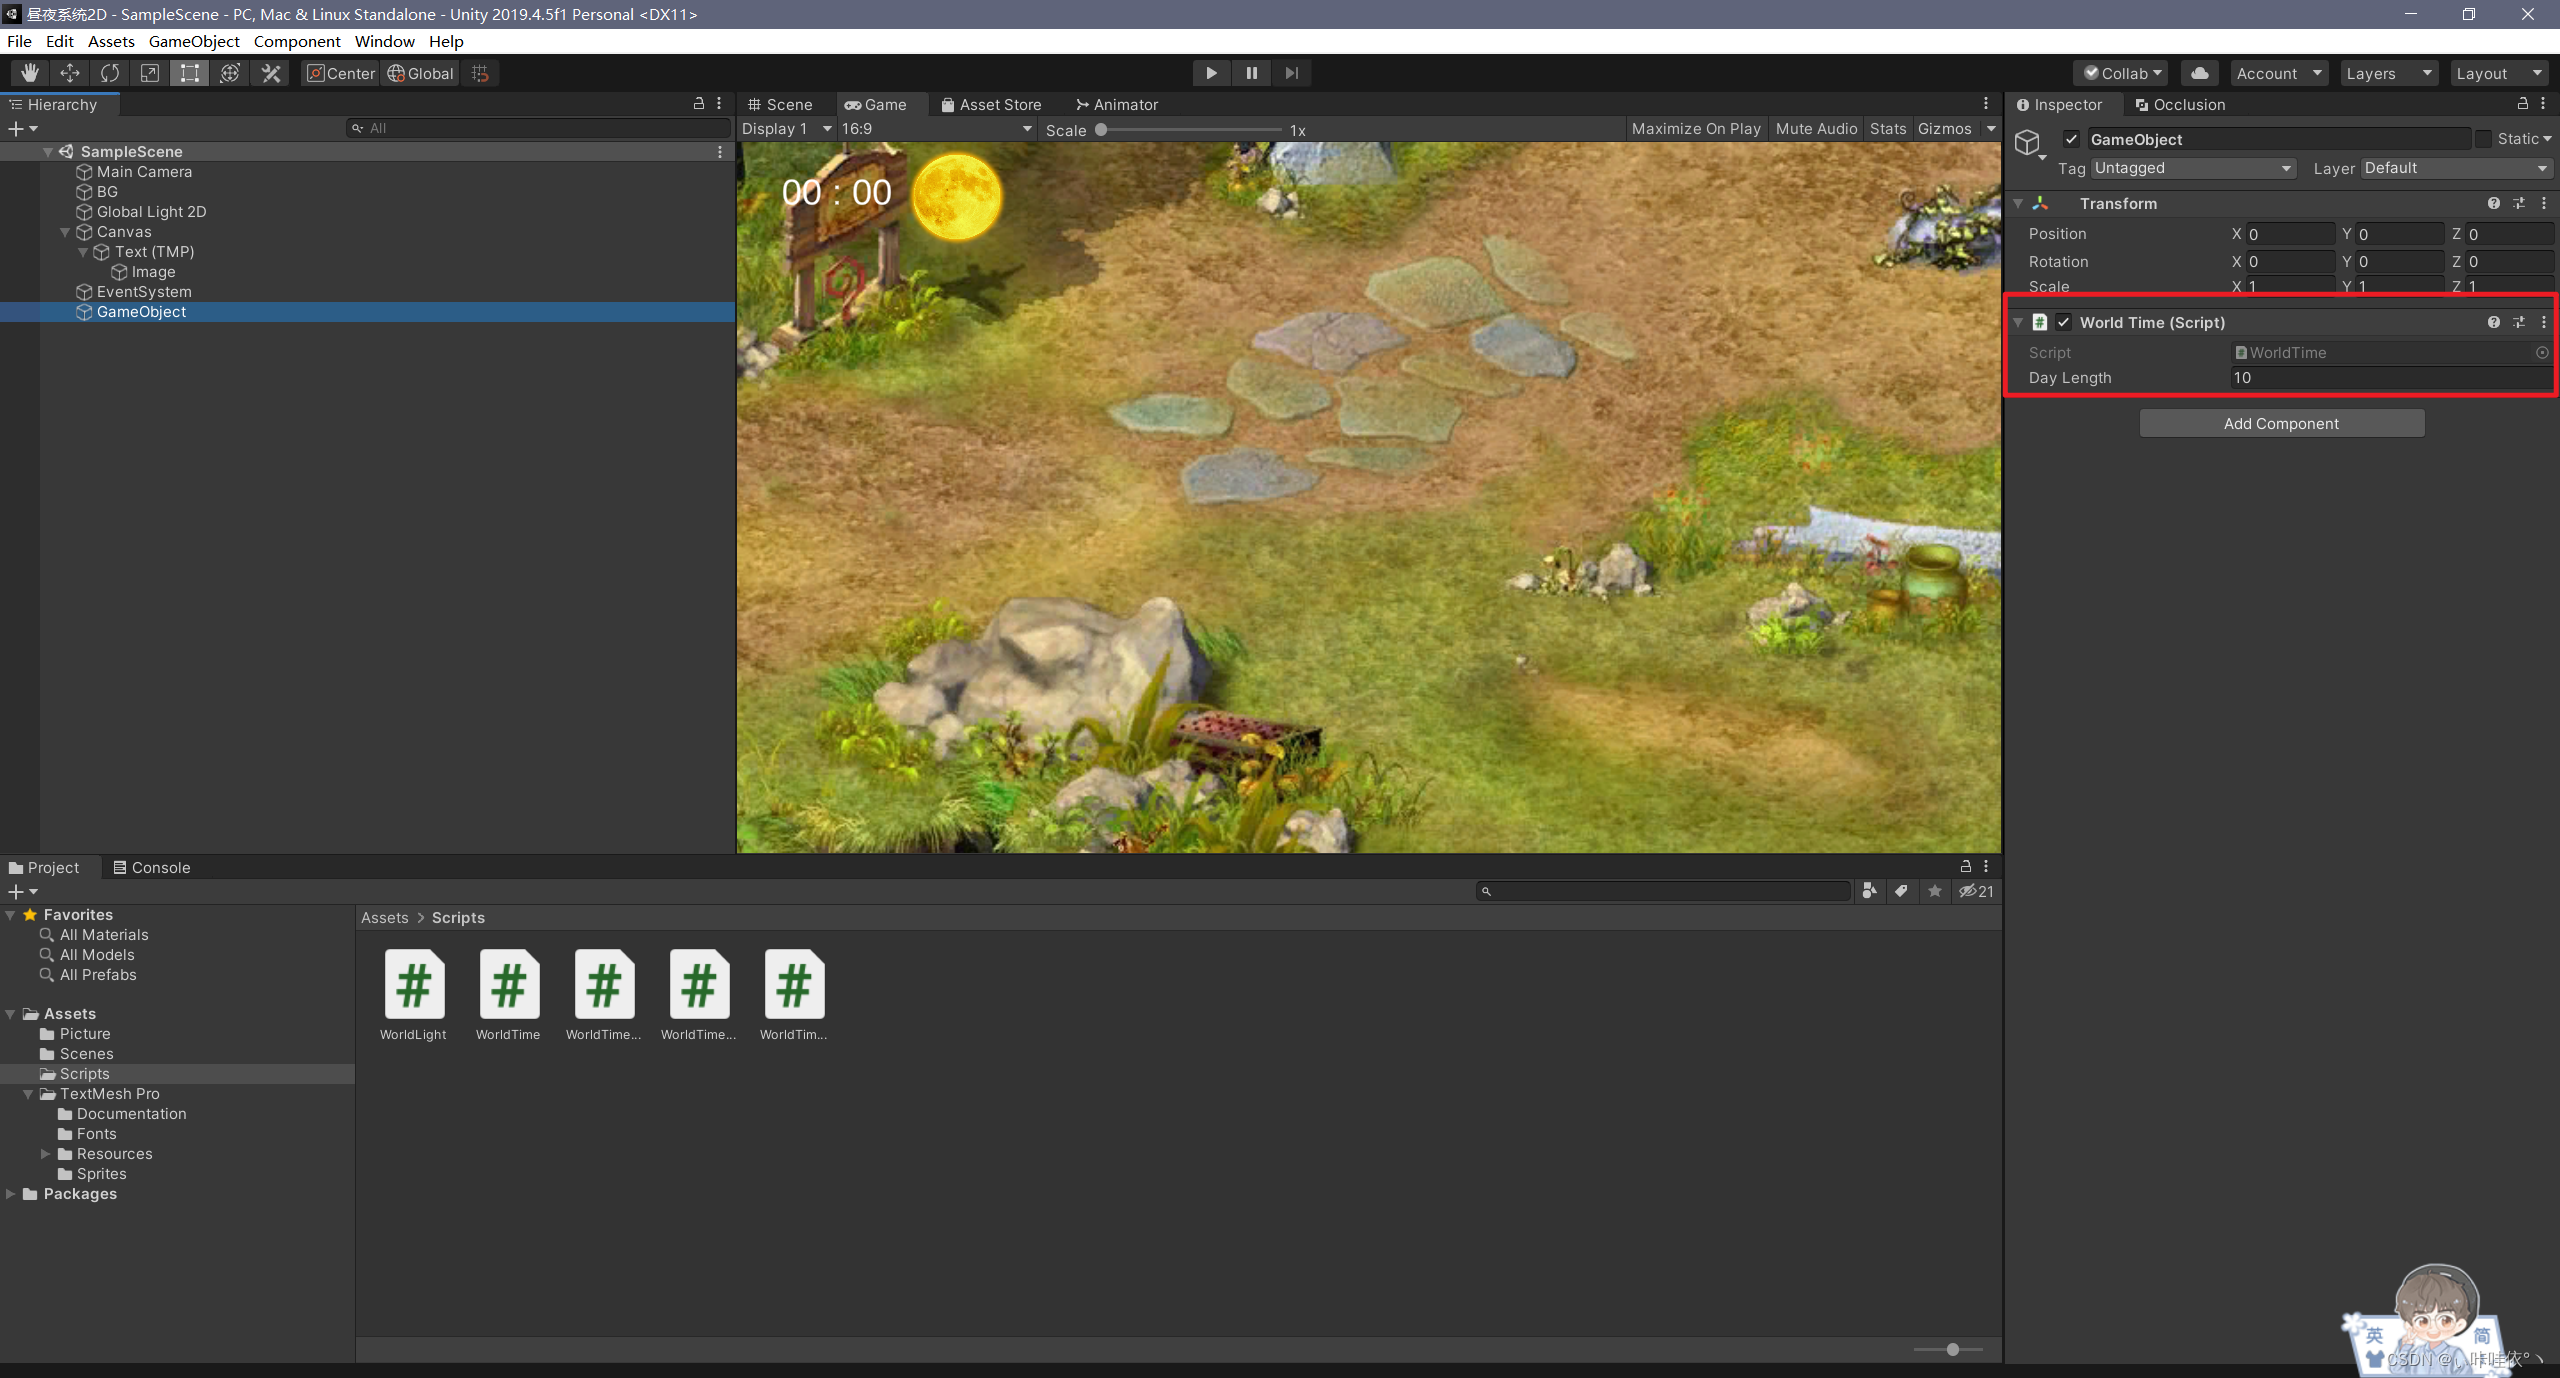Toggle Mute Audio
Viewport: 2560px width, 1378px height.
coord(1816,128)
